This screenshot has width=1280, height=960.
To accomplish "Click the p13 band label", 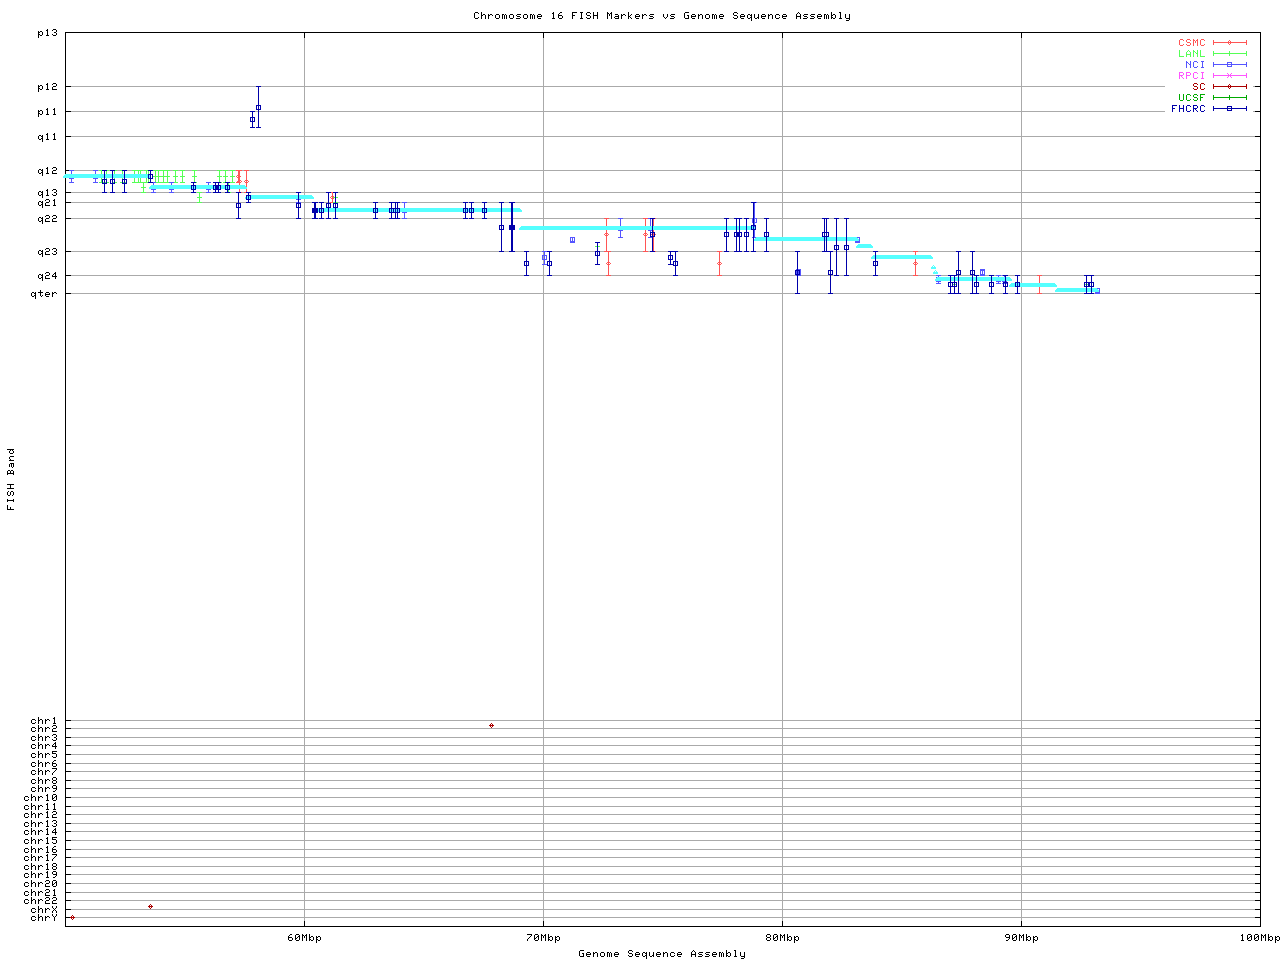I will pyautogui.click(x=47, y=33).
